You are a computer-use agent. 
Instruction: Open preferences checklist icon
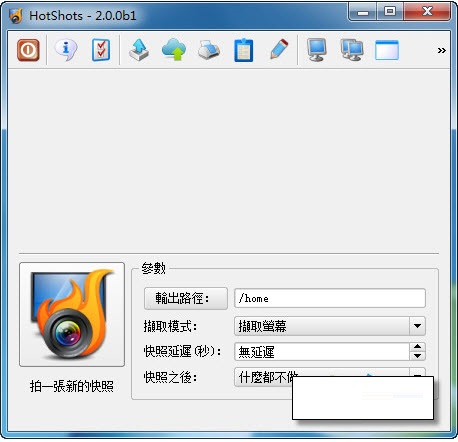[101, 50]
